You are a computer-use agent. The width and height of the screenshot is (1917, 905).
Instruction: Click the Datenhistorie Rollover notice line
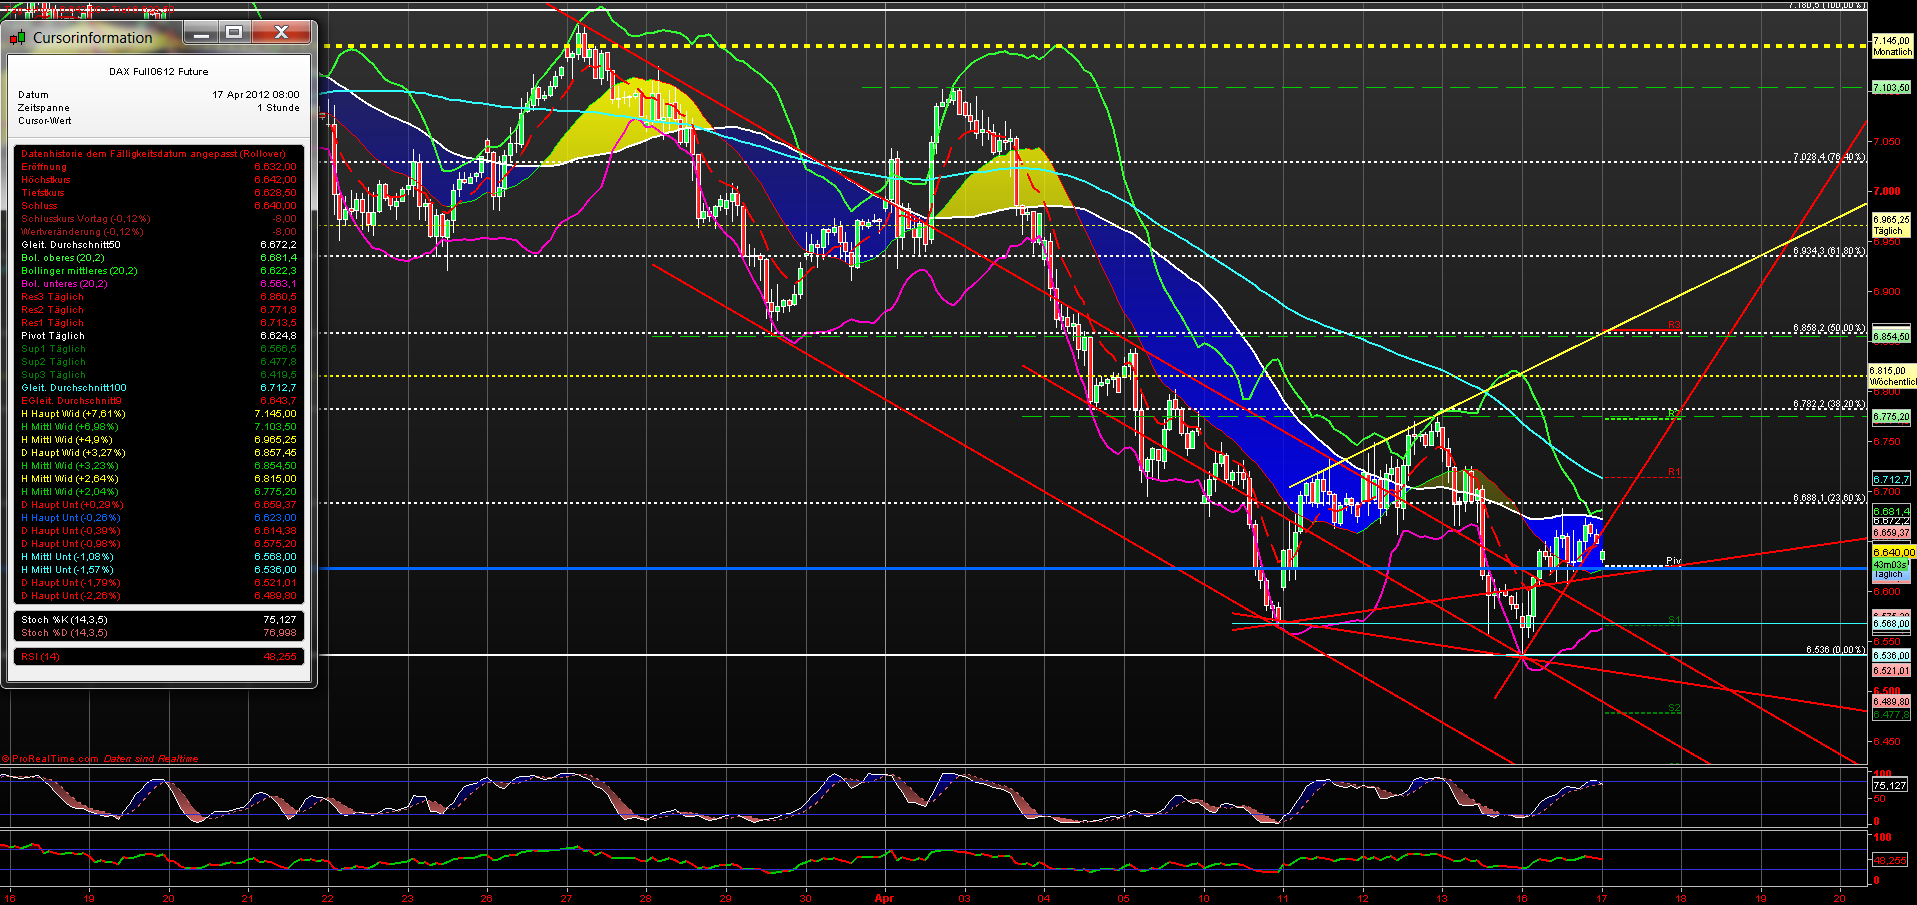click(x=154, y=154)
